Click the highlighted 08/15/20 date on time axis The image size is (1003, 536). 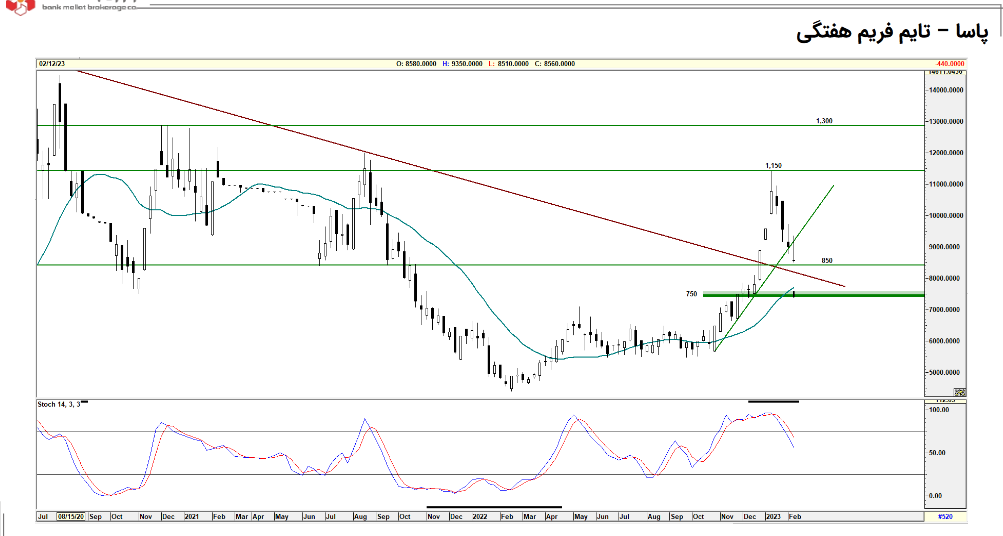tap(72, 515)
